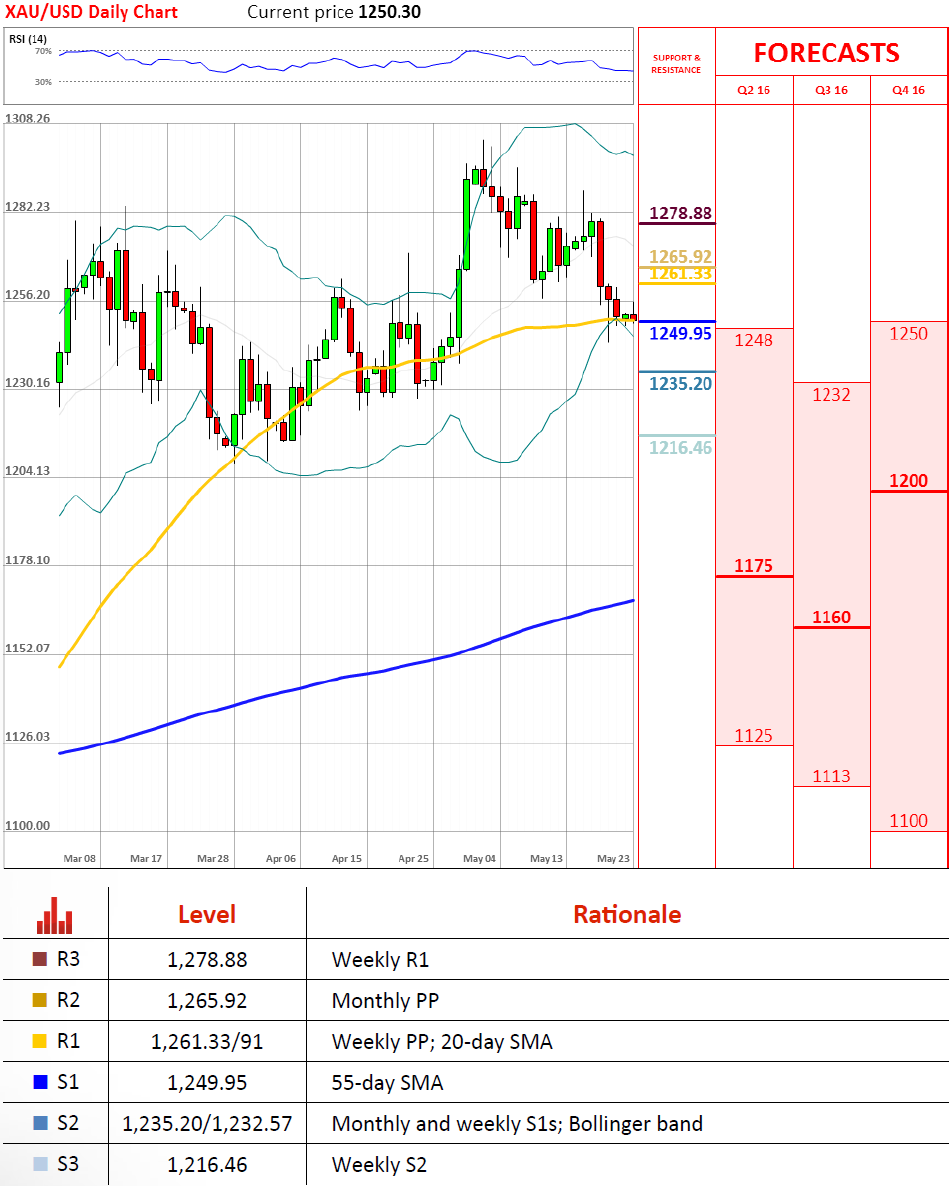Click the Weekly R1 rationale cell
950x1186 pixels.
(x=380, y=960)
